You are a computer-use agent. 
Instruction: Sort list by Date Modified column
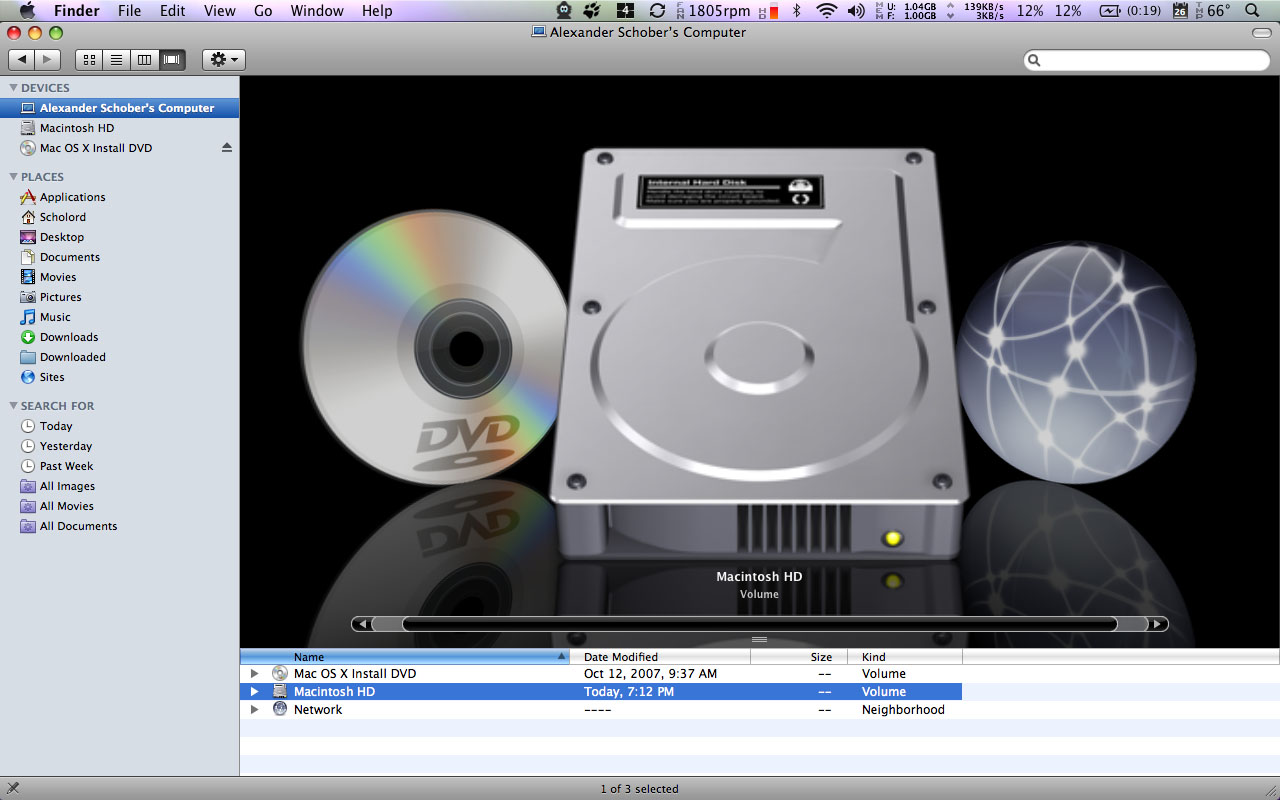point(660,657)
